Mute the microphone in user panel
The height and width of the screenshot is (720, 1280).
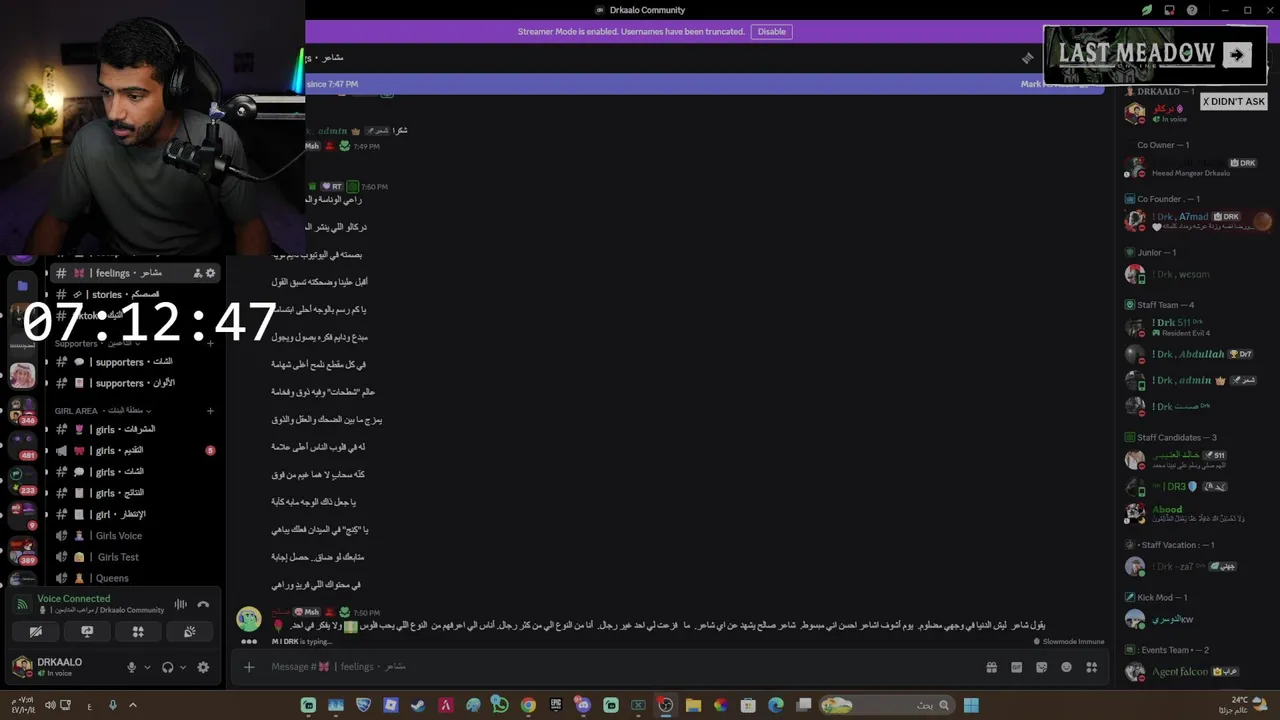(x=131, y=667)
